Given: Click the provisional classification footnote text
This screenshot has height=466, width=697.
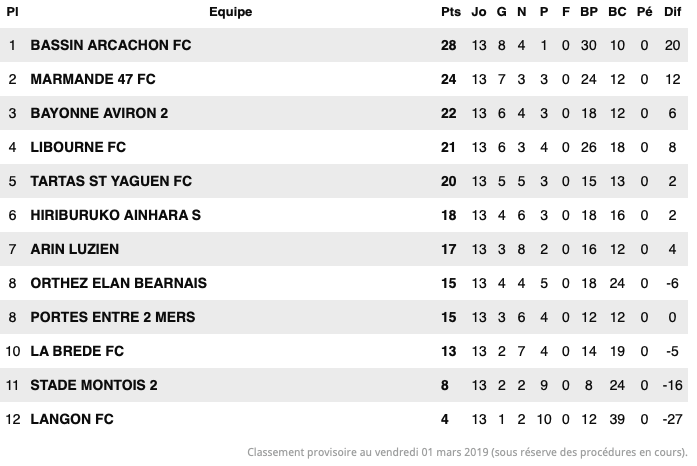Looking at the screenshot, I should (467, 451).
